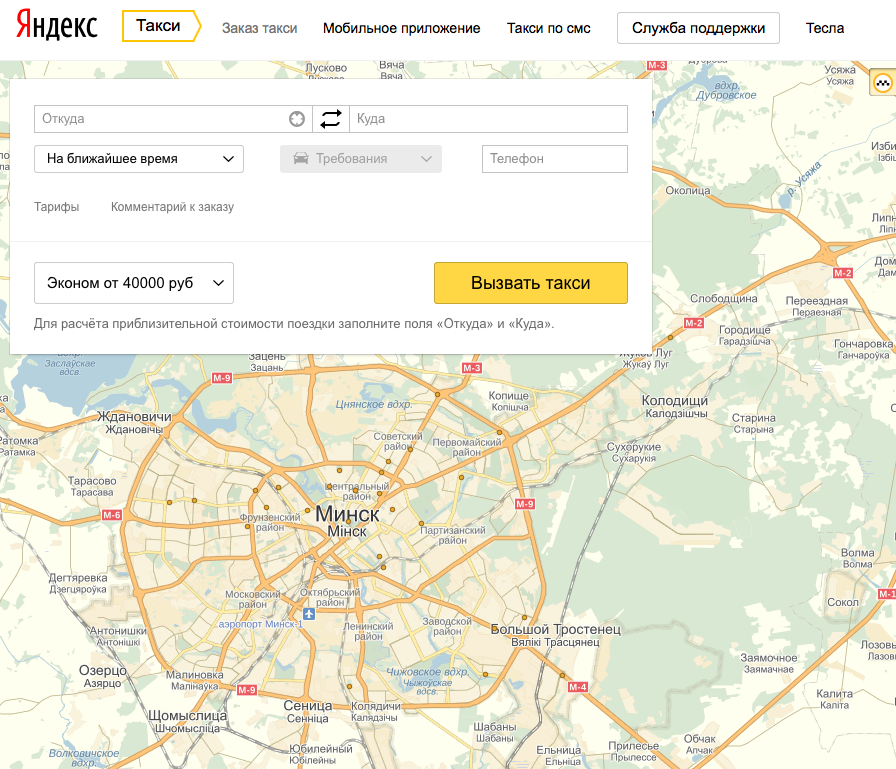Swap the pickup and destination addresses

point(331,119)
